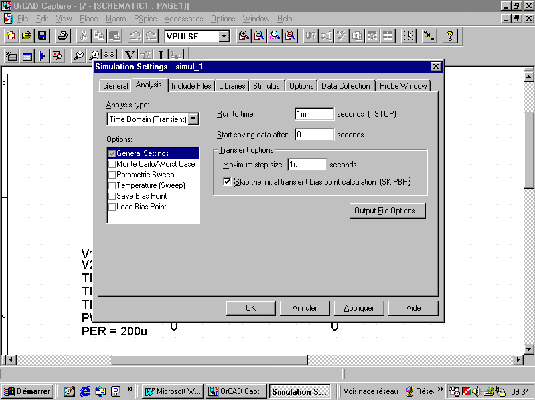Click the View Simulation Results icon
535x400 pixels.
point(58,56)
